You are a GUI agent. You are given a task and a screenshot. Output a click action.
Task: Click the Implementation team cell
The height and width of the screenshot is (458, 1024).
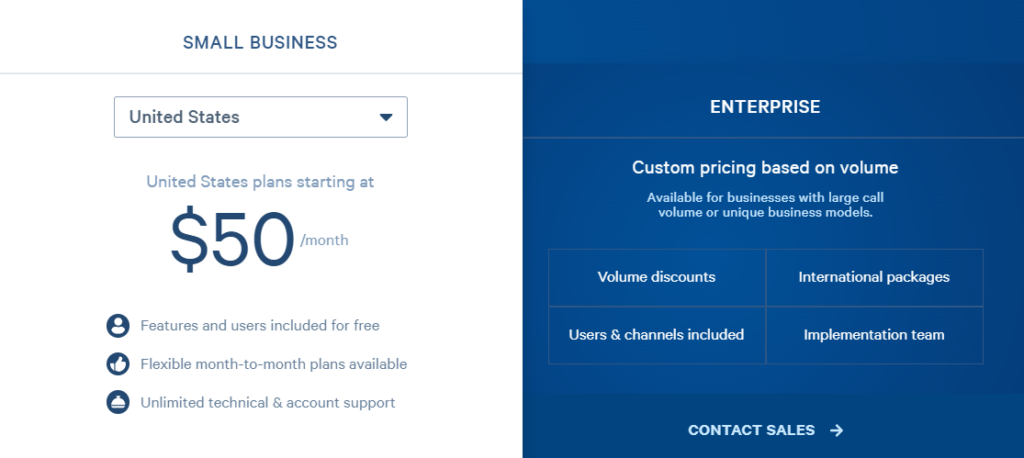click(874, 335)
